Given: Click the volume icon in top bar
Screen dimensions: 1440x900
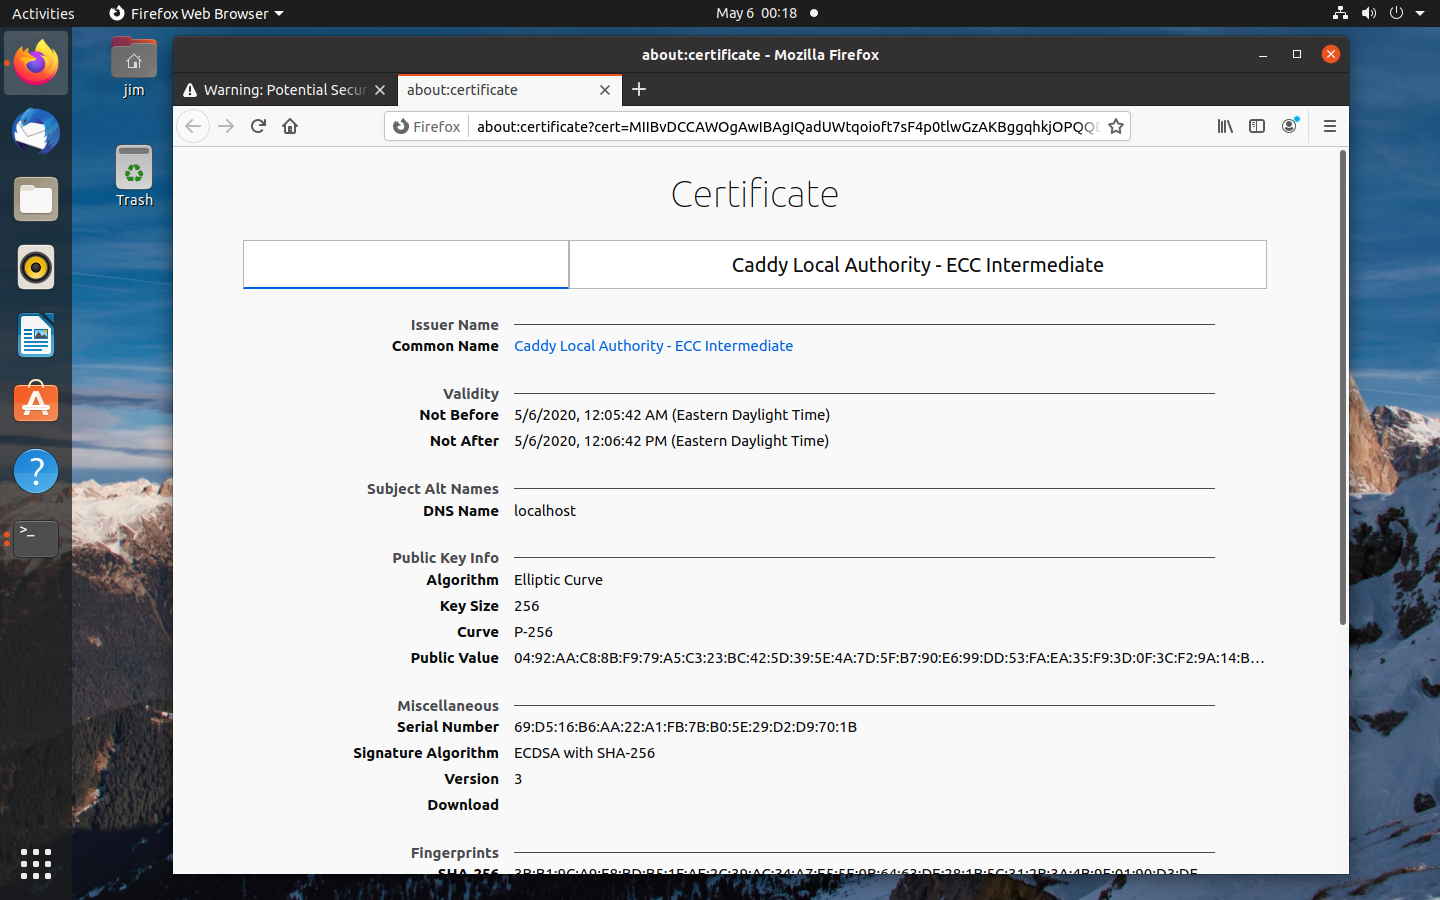Looking at the screenshot, I should pyautogui.click(x=1369, y=13).
